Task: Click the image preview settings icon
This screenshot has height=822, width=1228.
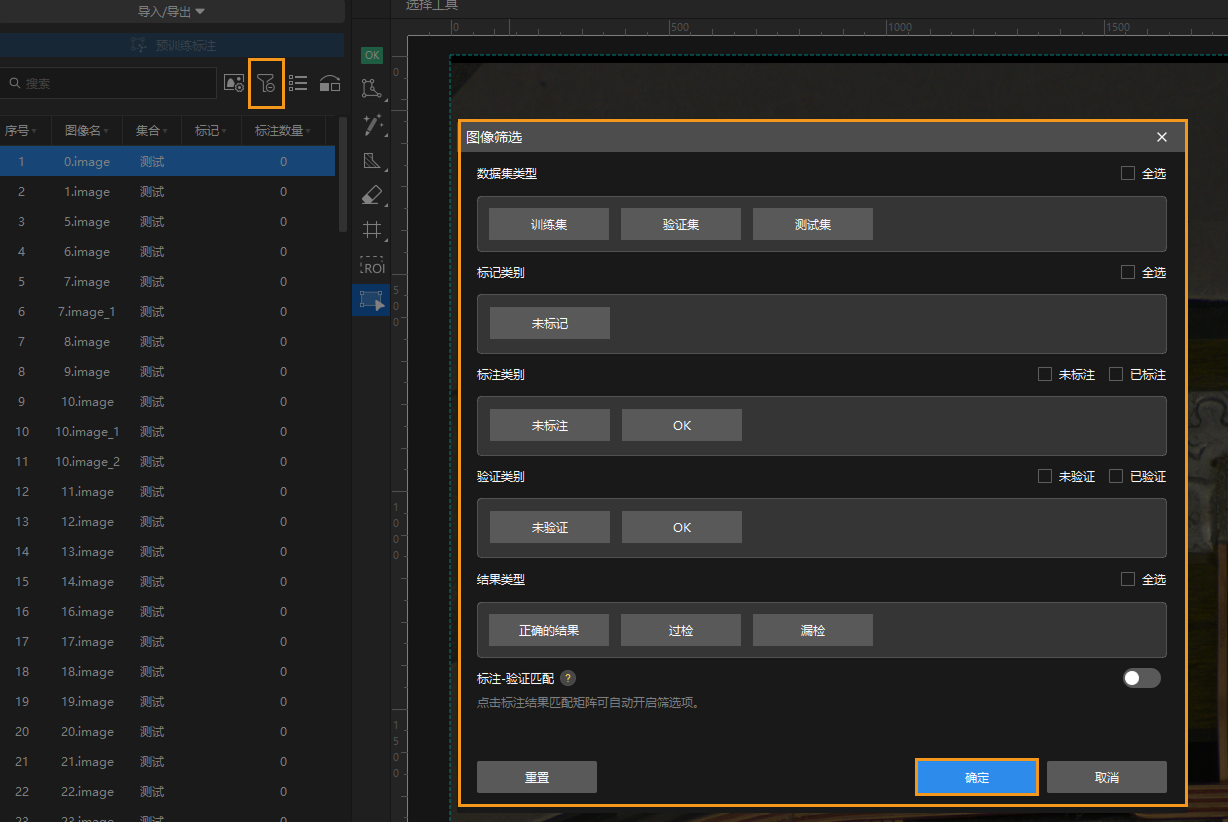Action: point(234,83)
